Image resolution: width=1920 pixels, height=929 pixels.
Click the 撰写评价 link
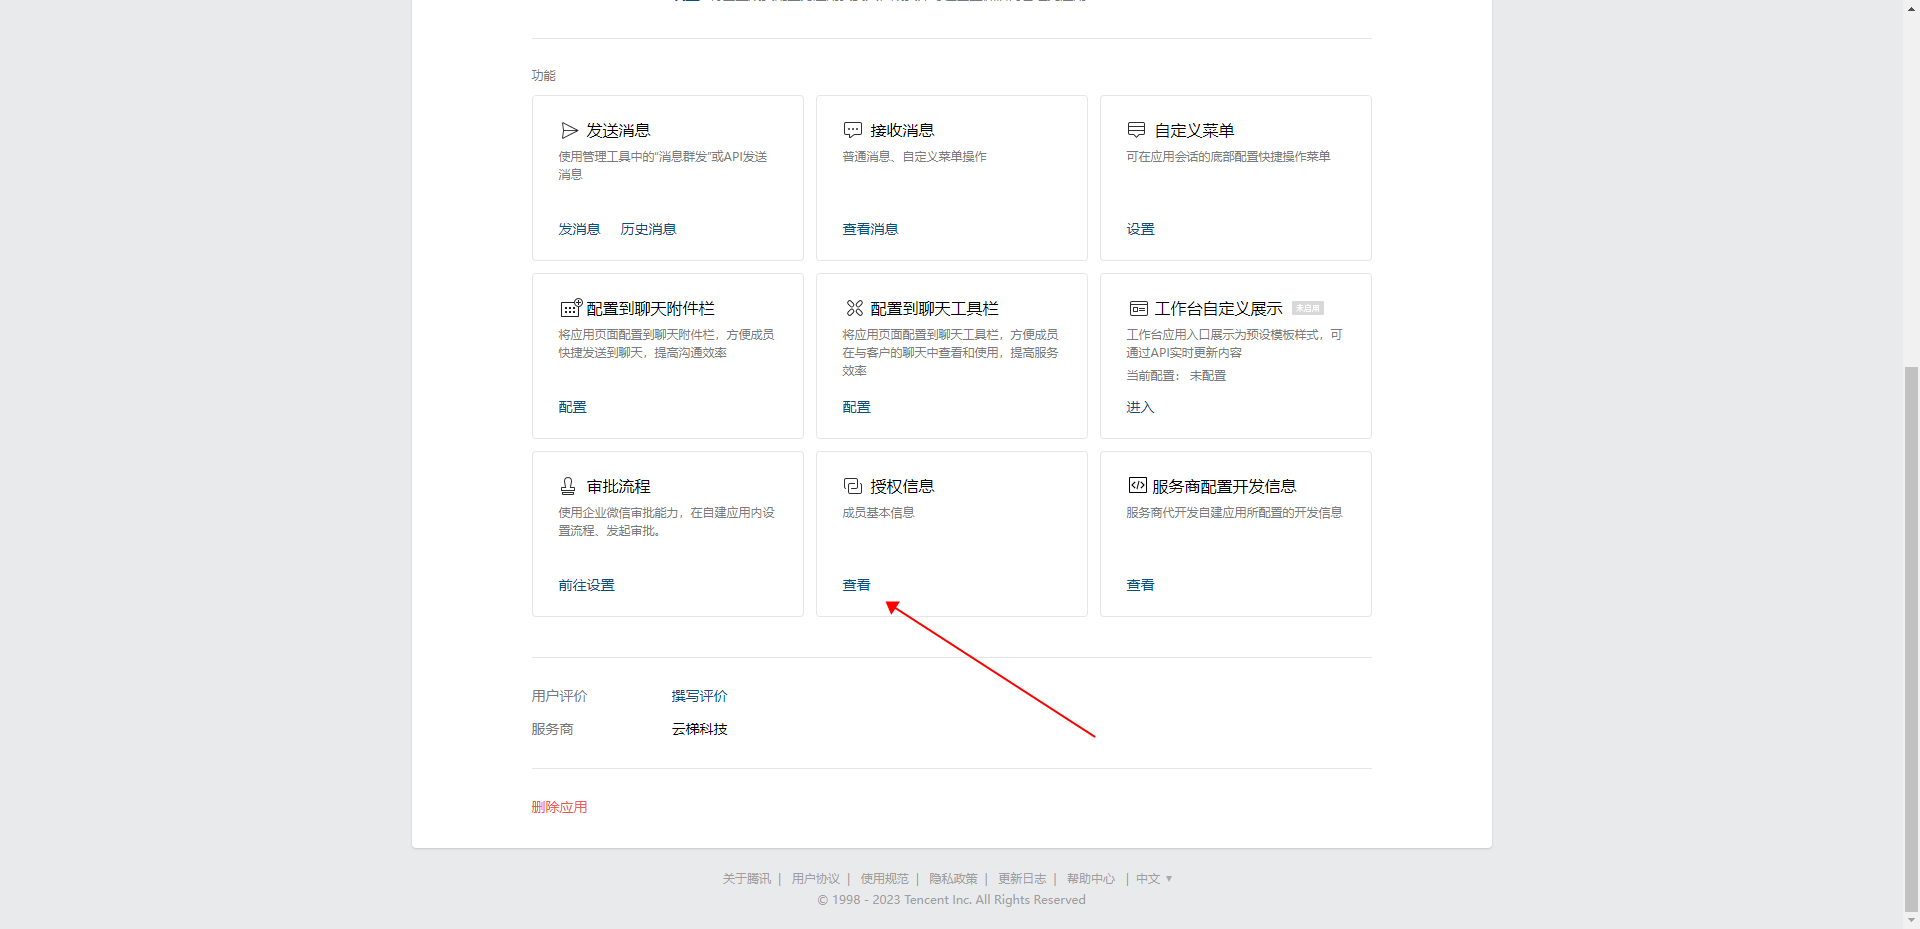pyautogui.click(x=699, y=696)
